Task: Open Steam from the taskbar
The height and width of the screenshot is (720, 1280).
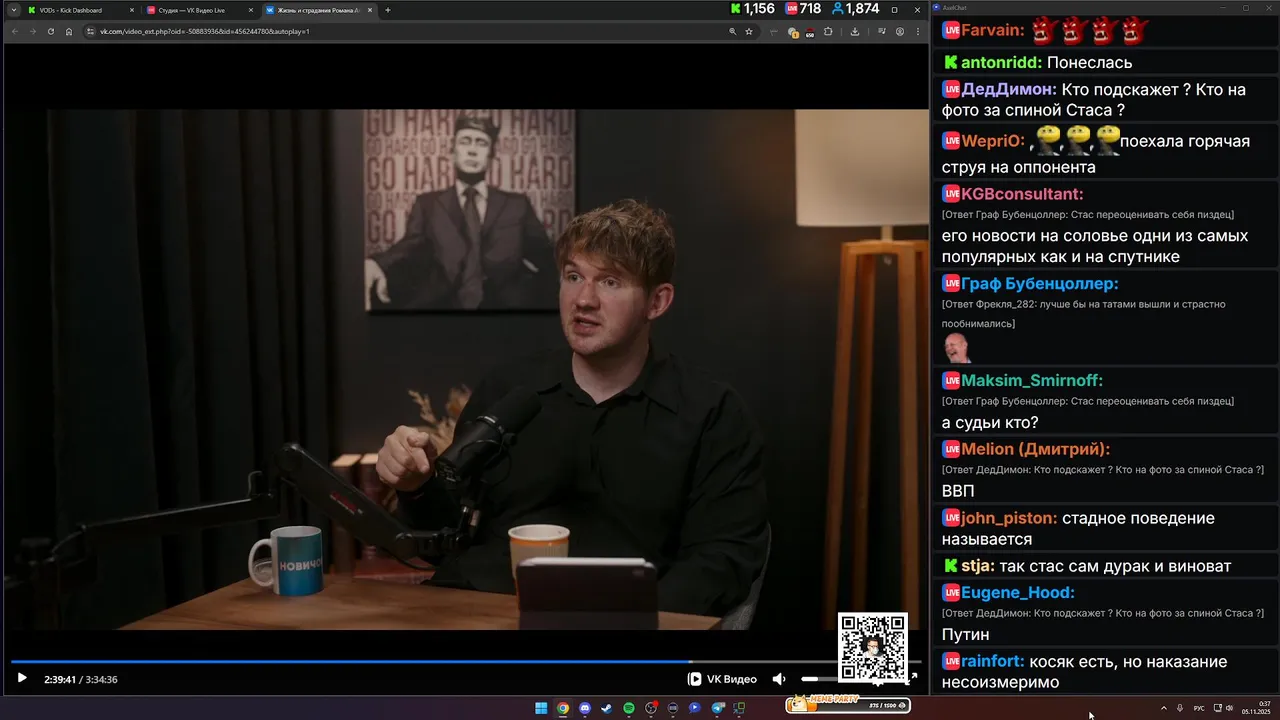Action: pyautogui.click(x=607, y=708)
